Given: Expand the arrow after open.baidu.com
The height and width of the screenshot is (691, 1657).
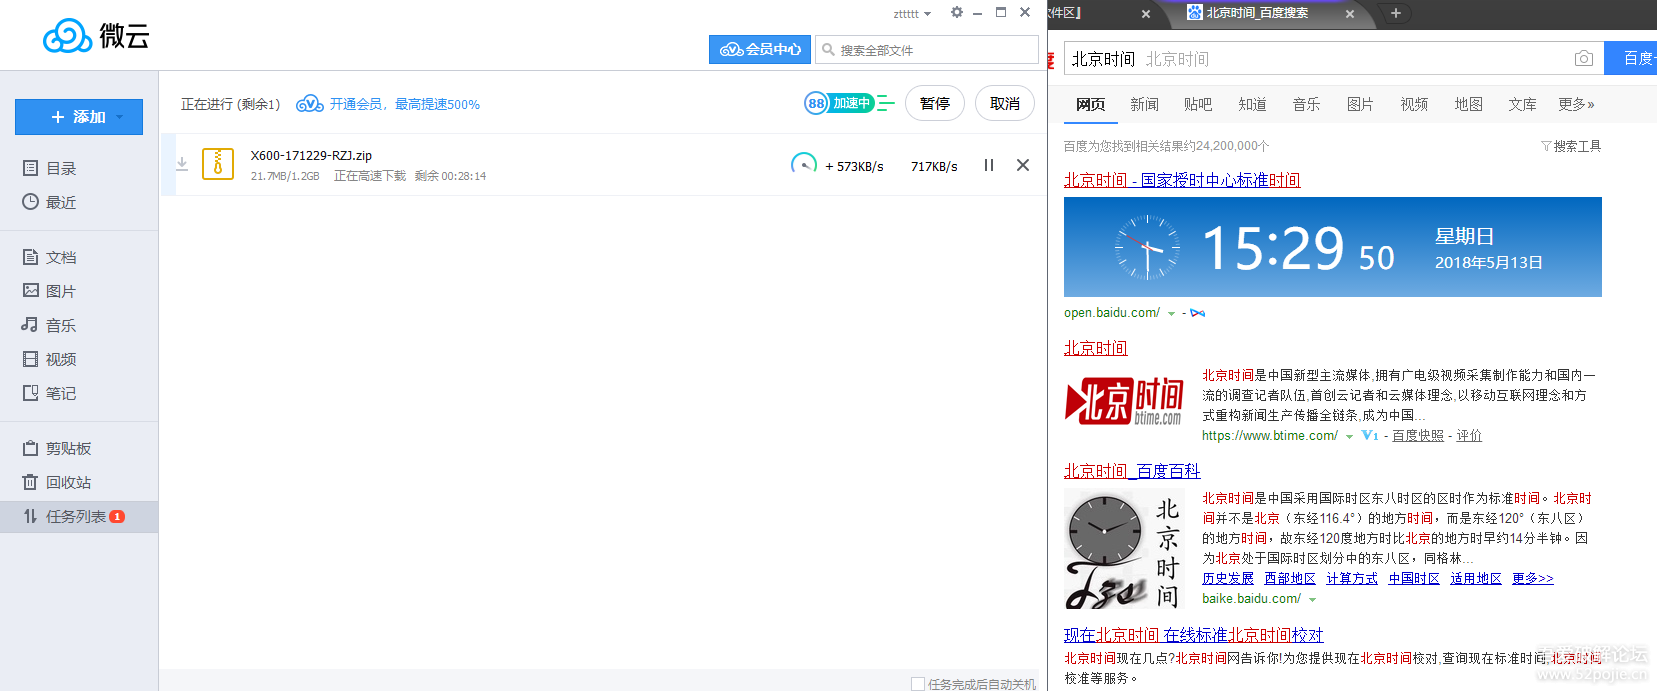Looking at the screenshot, I should (1171, 314).
